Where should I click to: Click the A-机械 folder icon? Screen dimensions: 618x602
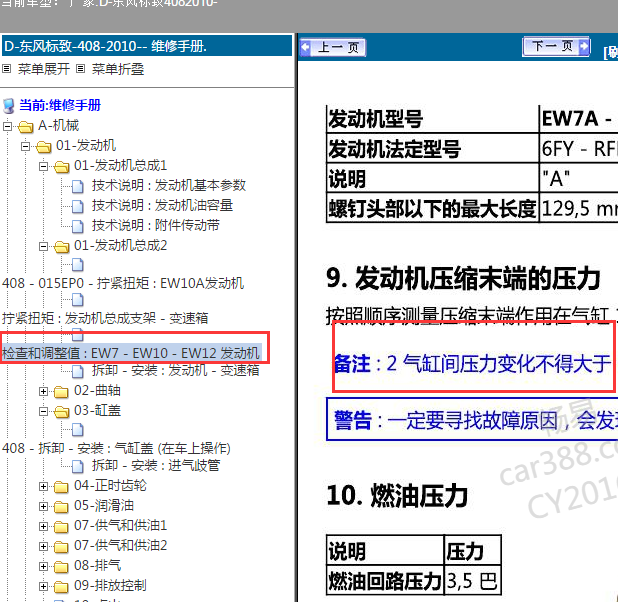26,127
